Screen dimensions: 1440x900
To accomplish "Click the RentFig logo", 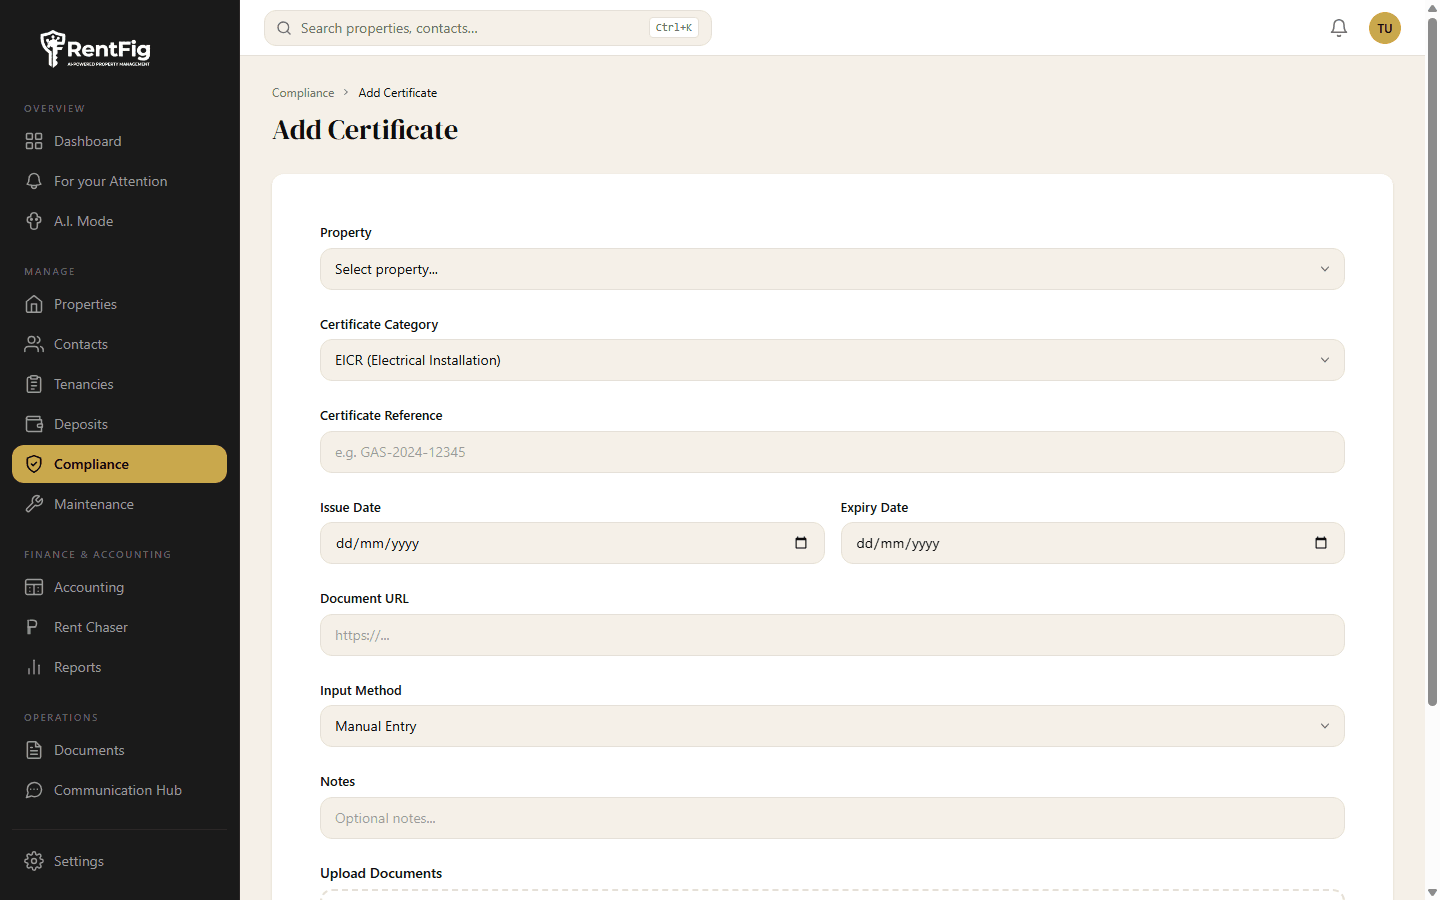I will (95, 48).
